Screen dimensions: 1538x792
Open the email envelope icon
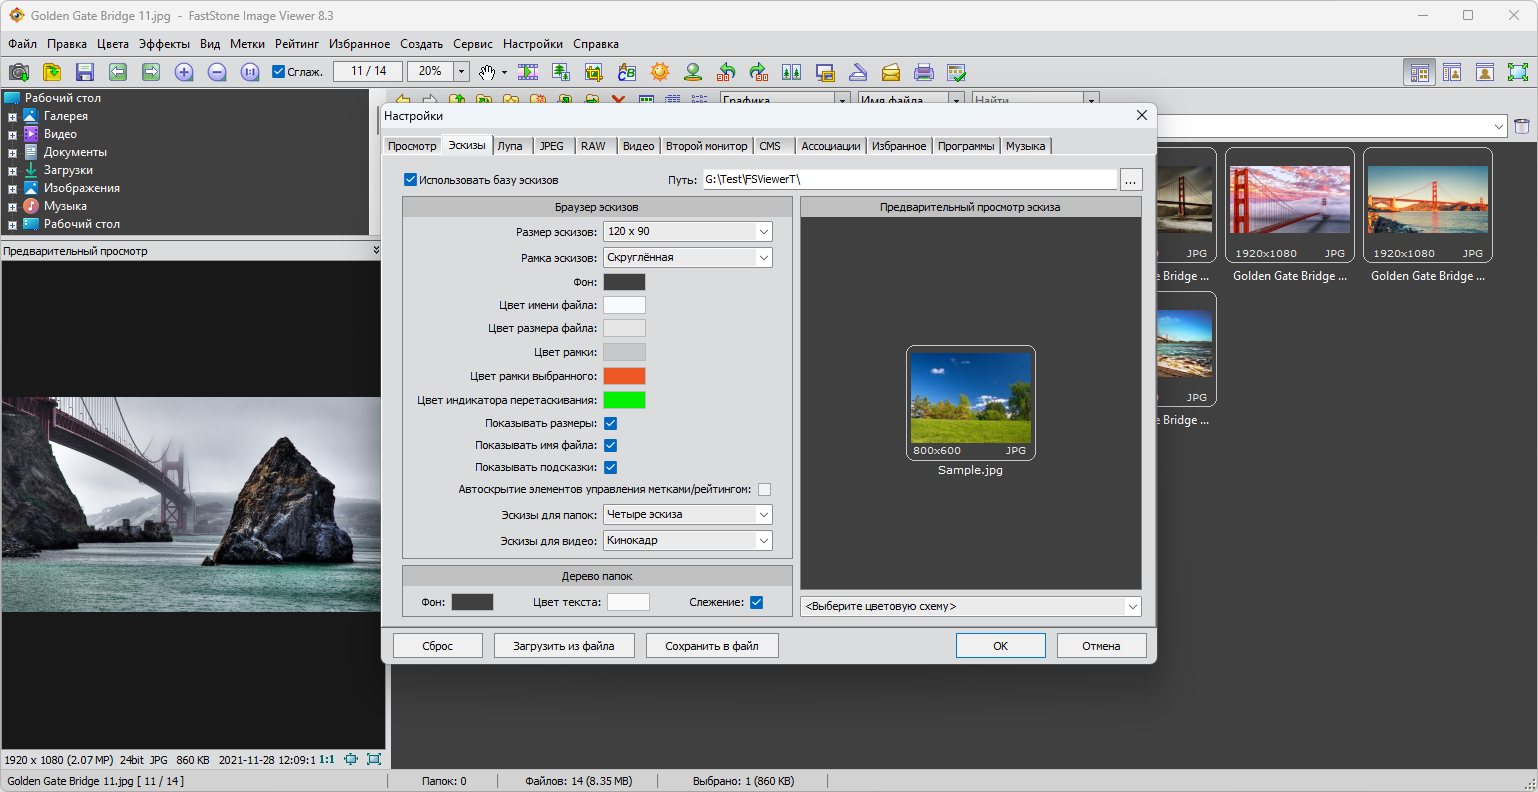tap(890, 72)
